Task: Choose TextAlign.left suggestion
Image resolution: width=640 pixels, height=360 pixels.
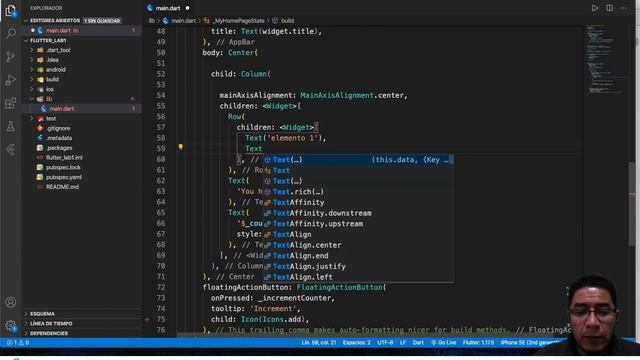Action: pyautogui.click(x=358, y=277)
